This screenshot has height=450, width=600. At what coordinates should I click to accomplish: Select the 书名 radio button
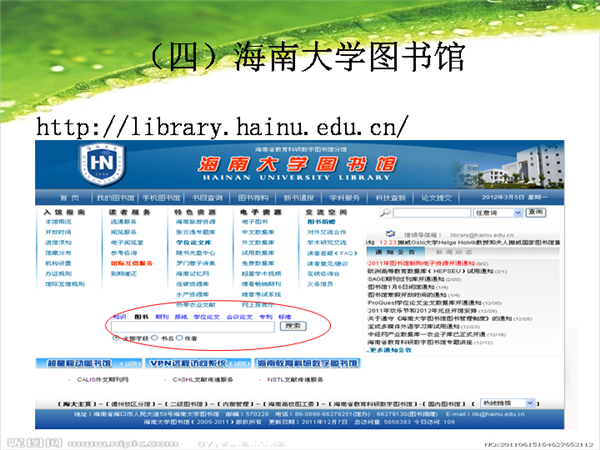click(155, 338)
